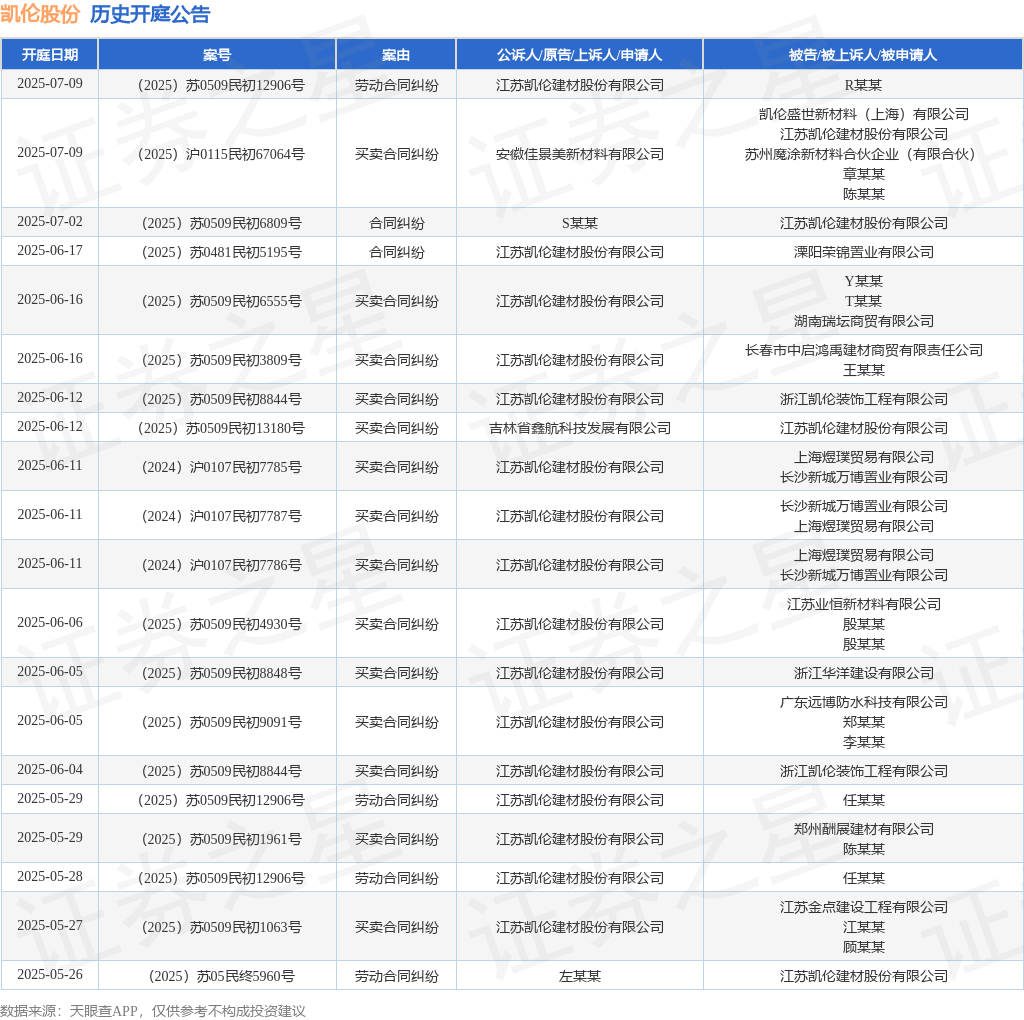Click defendant 浙江华洋建设有限公司
The width and height of the screenshot is (1024, 1020).
coord(863,673)
